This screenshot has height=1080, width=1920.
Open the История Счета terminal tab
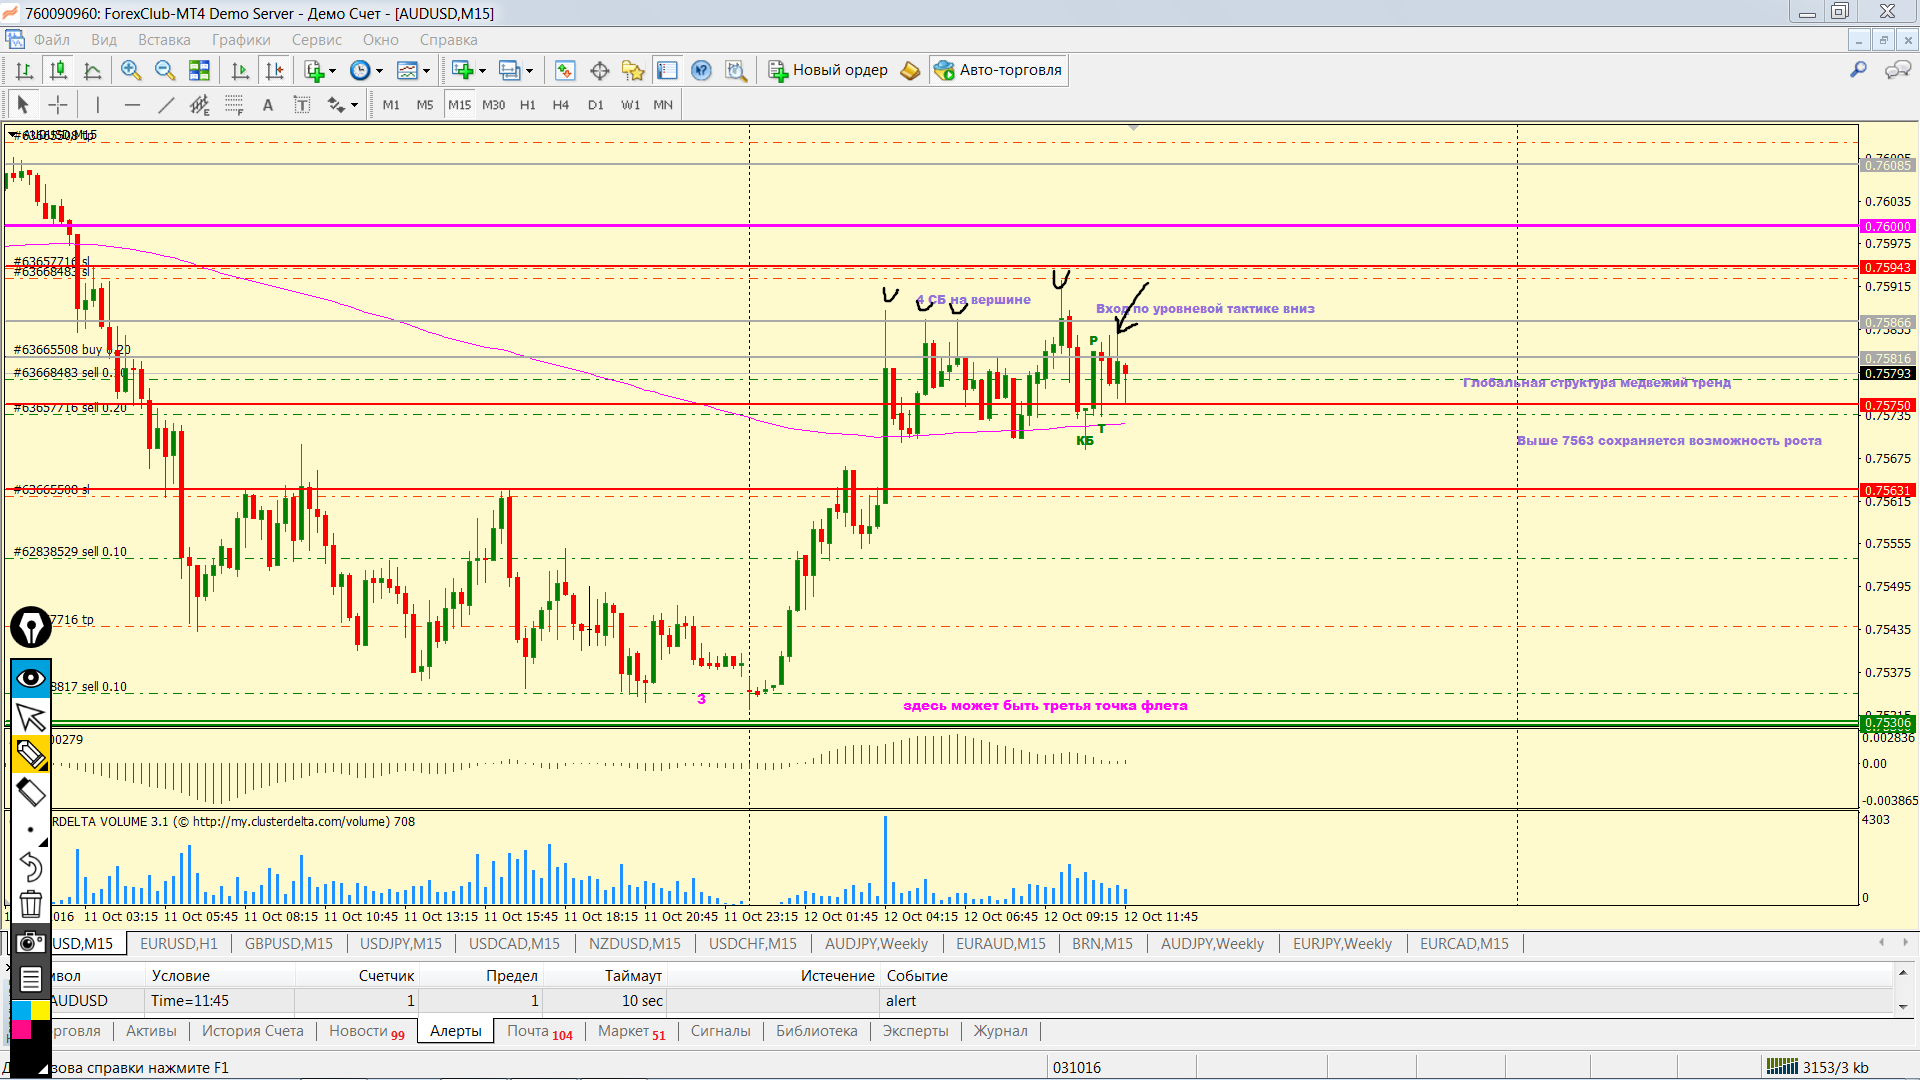click(252, 1031)
